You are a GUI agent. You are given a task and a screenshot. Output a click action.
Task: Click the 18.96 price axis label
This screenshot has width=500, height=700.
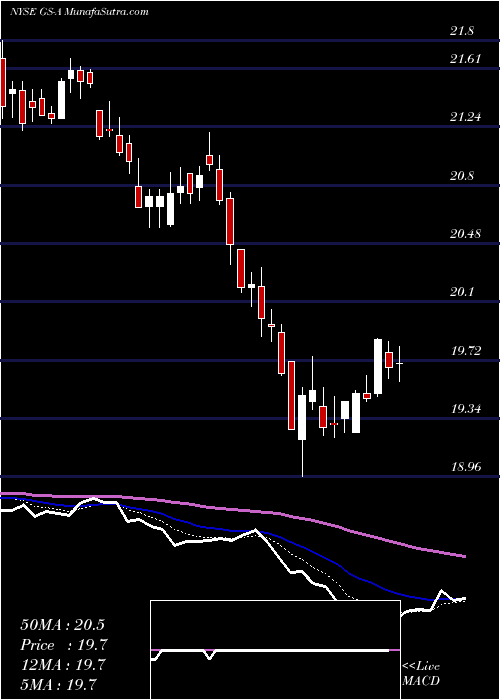[465, 467]
